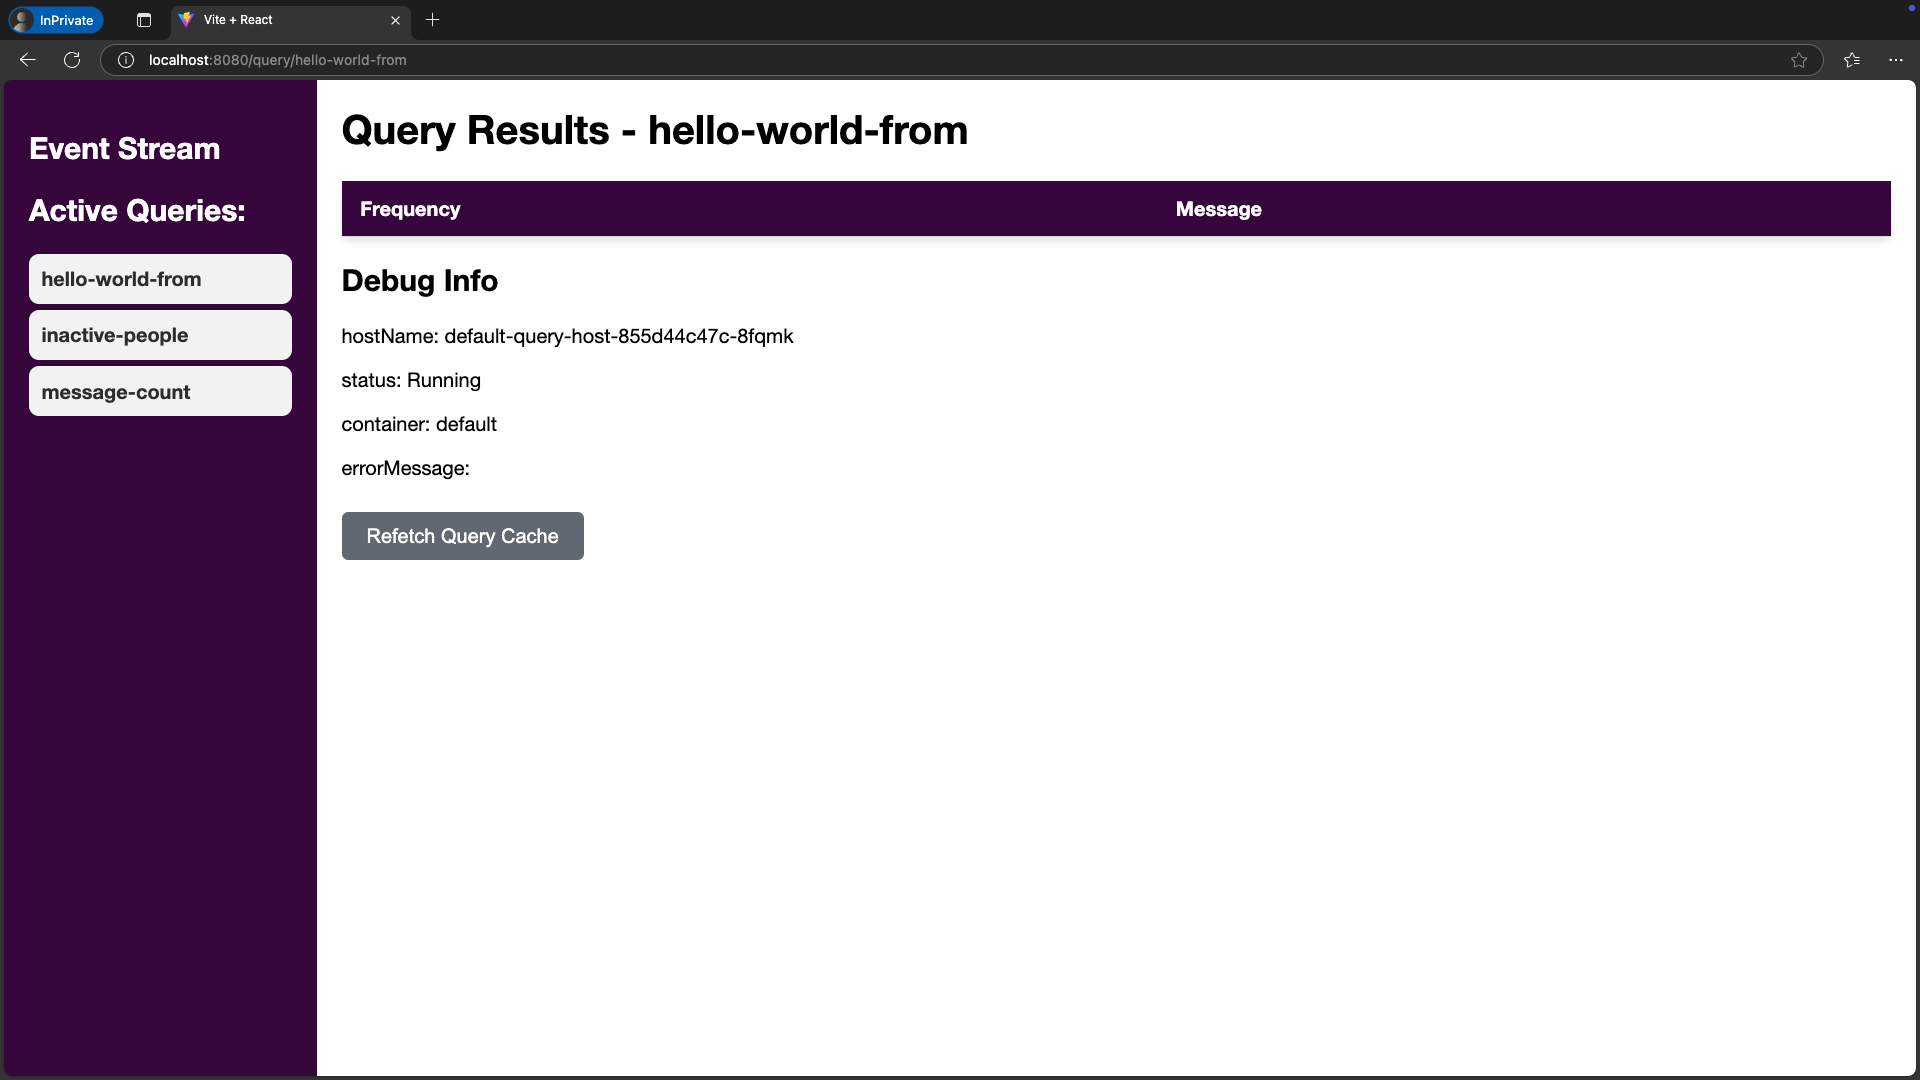This screenshot has height=1080, width=1920.
Task: Click the site info icon in address bar
Action: (126, 60)
